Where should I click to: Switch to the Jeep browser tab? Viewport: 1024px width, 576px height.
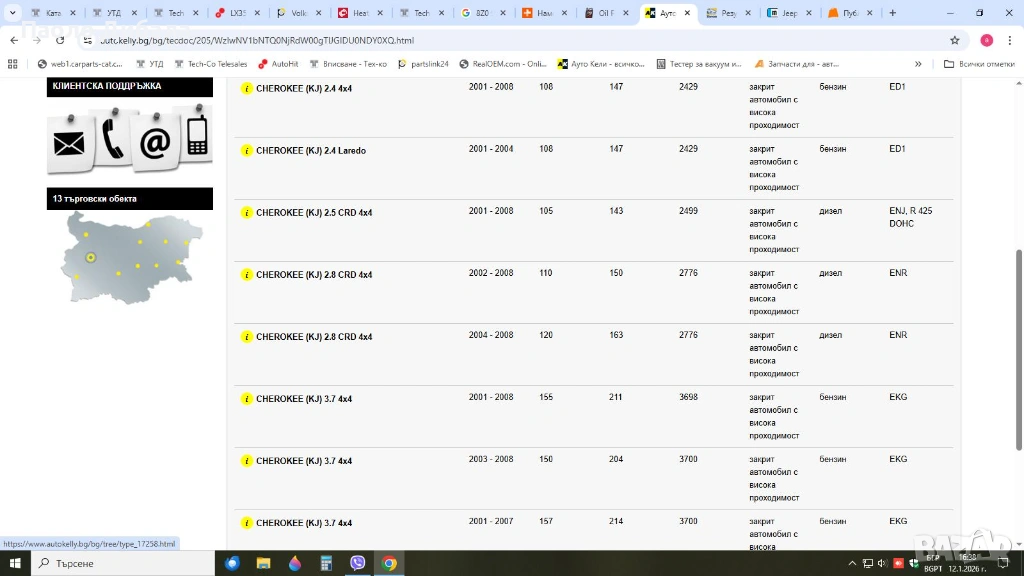[x=787, y=13]
